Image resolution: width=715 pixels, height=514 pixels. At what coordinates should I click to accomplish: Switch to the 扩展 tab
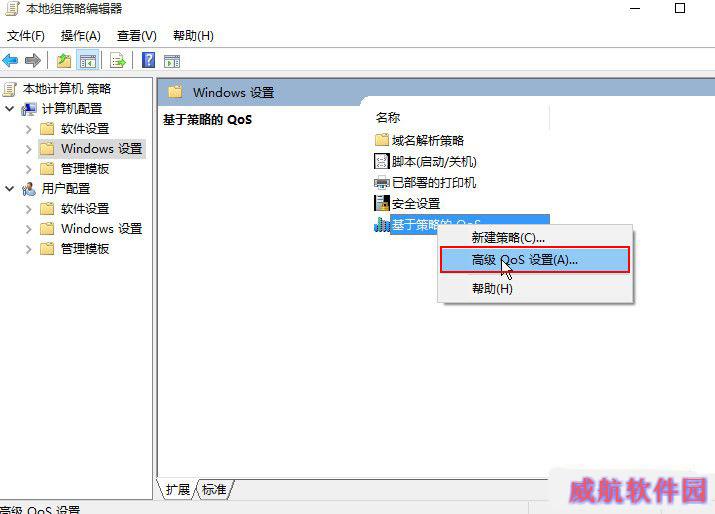178,490
